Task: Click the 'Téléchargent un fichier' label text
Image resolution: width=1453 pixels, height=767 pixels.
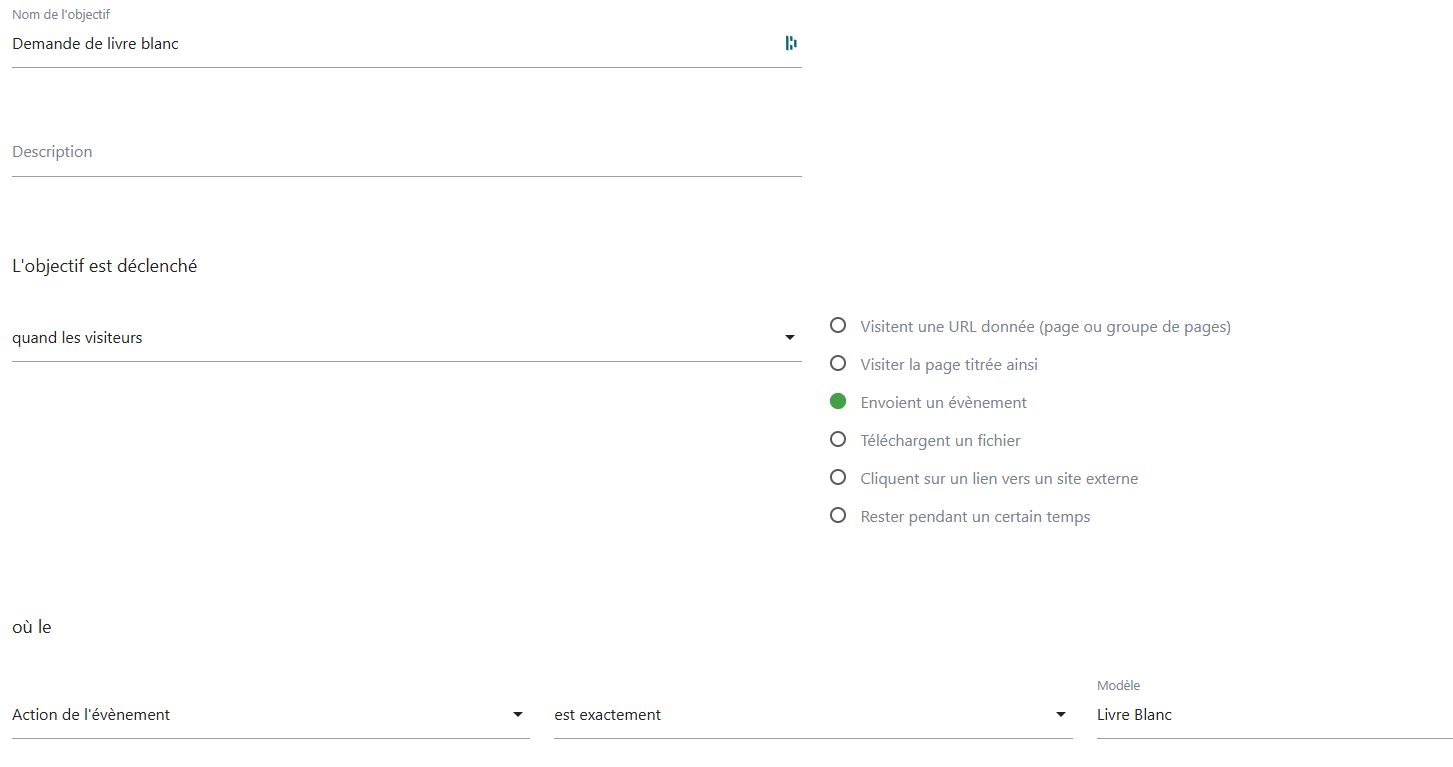Action: coord(940,441)
